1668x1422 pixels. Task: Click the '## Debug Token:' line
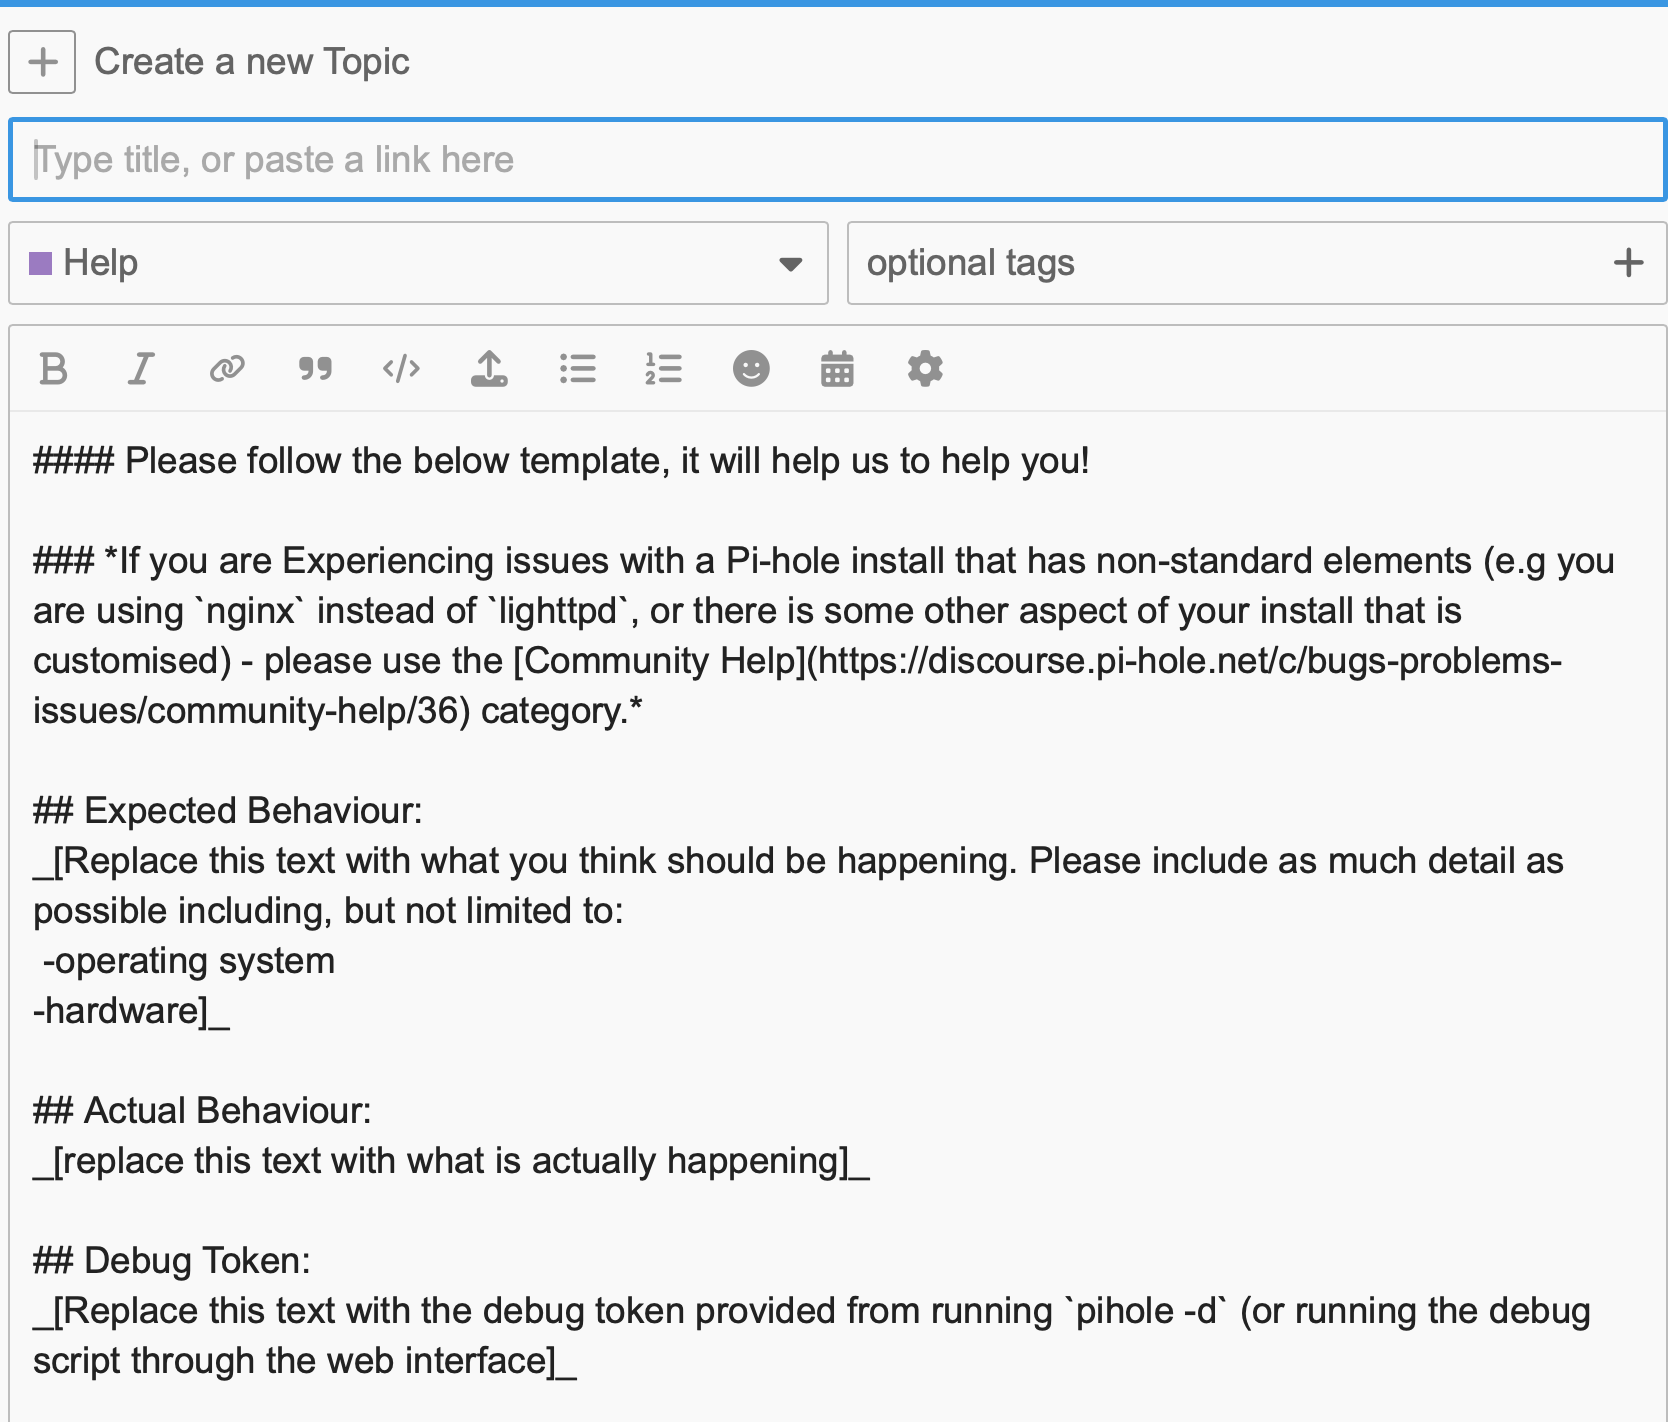172,1261
